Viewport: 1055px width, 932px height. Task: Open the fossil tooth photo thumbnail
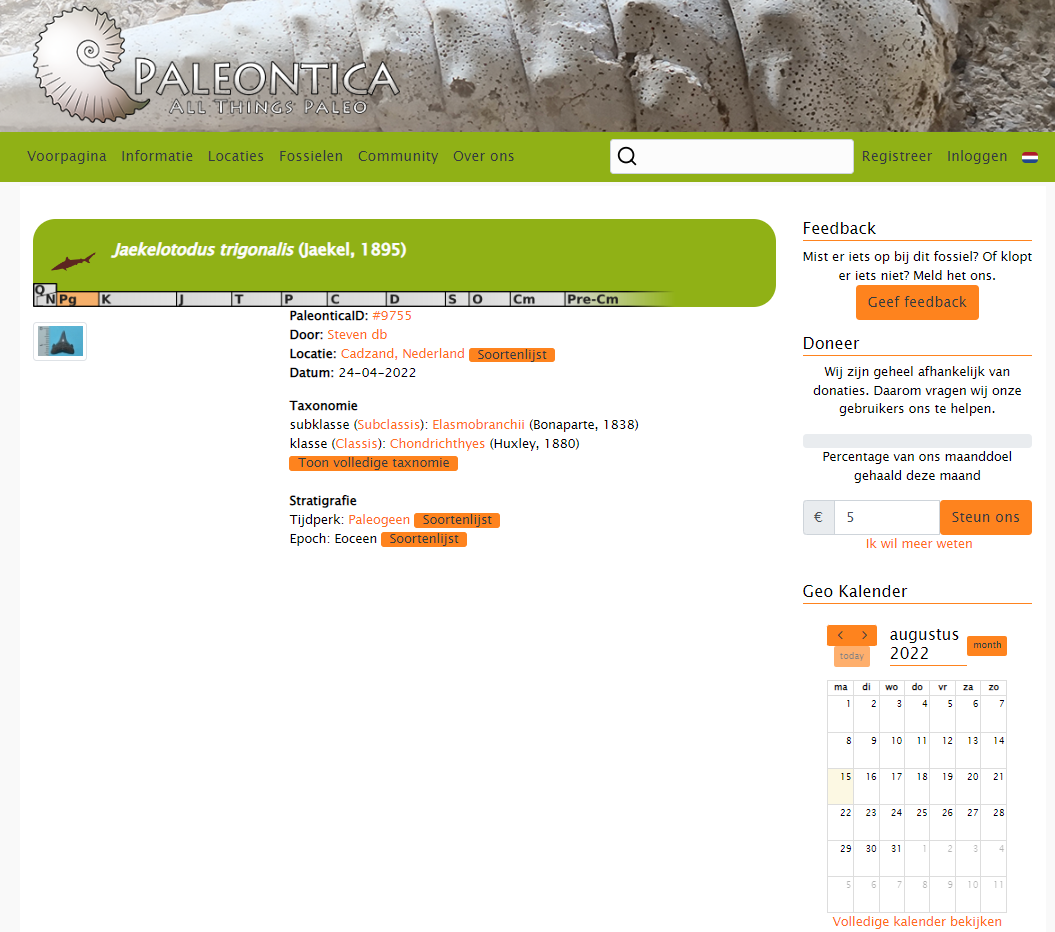pyautogui.click(x=60, y=342)
